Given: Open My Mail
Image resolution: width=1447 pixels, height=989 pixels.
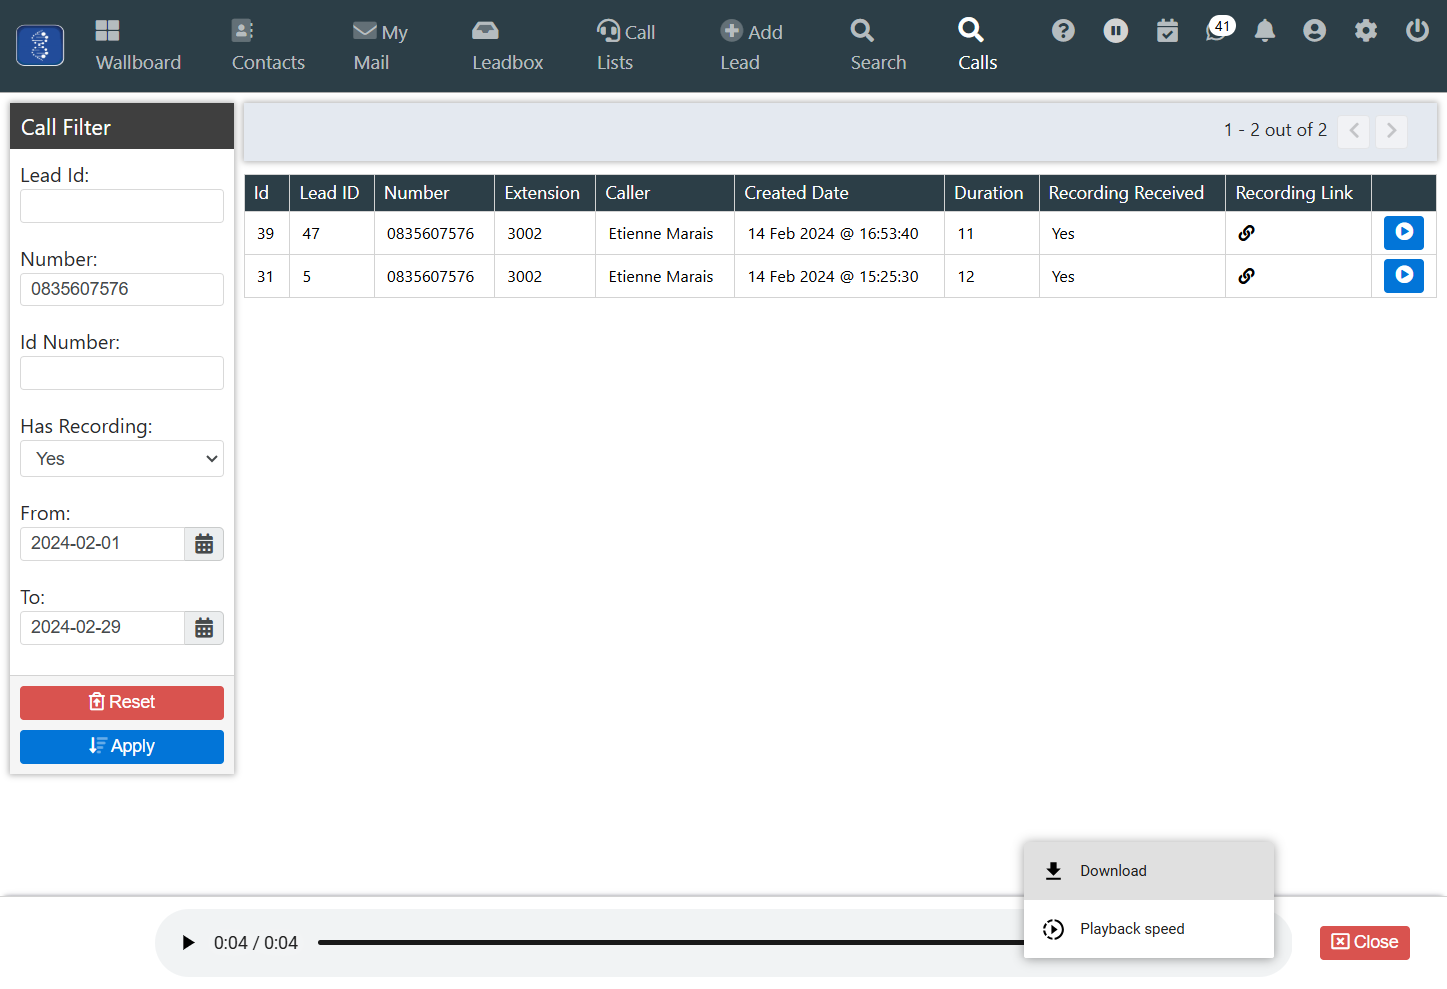Looking at the screenshot, I should [380, 46].
